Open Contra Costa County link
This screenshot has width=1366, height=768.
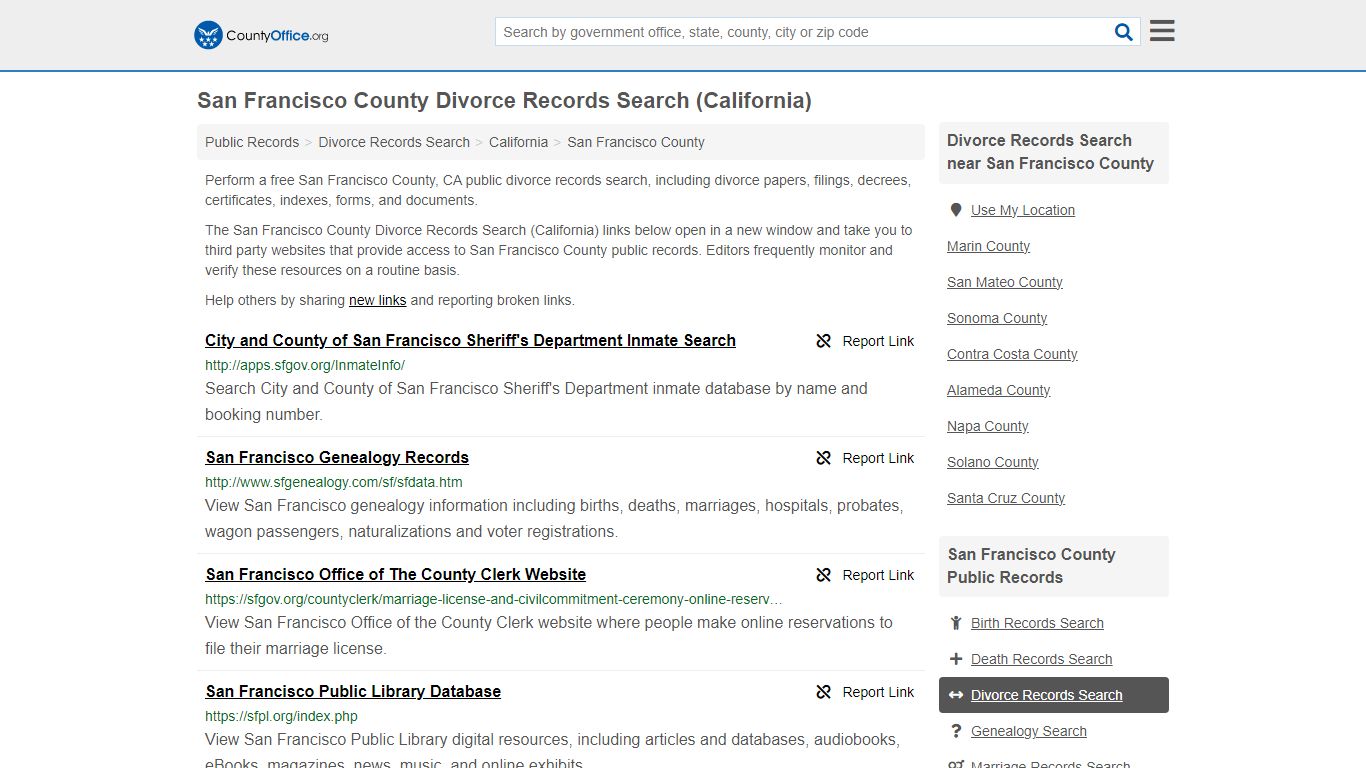[1012, 354]
